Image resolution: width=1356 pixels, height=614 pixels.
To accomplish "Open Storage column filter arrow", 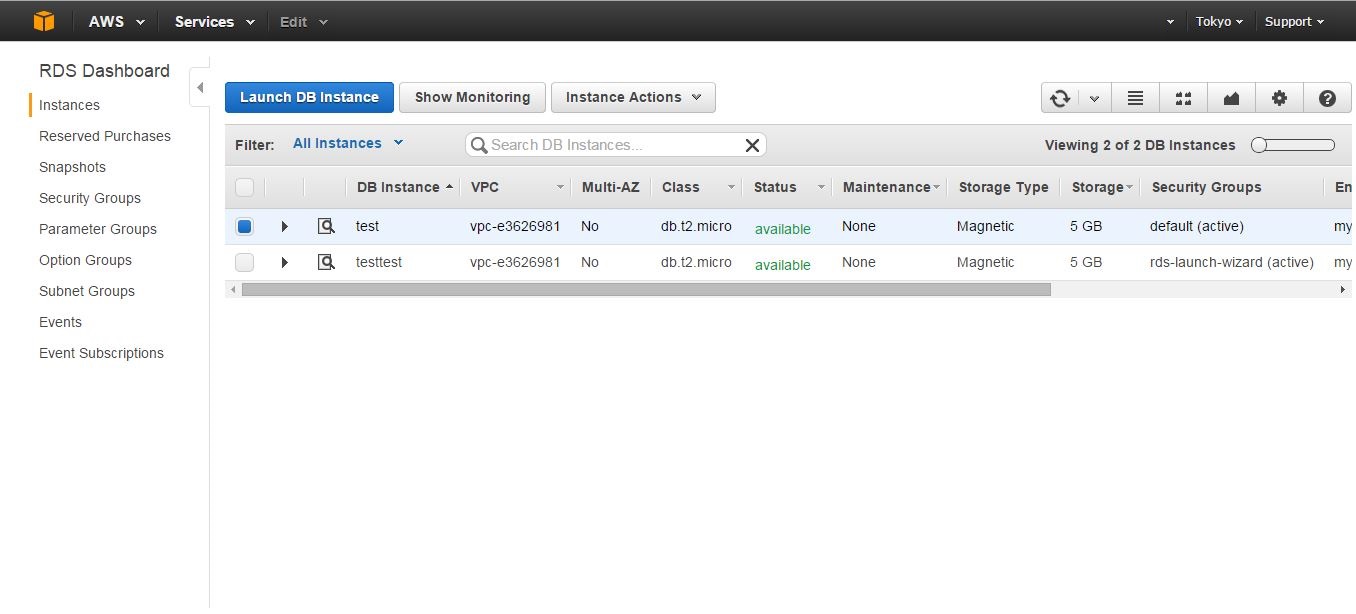I will point(1129,187).
